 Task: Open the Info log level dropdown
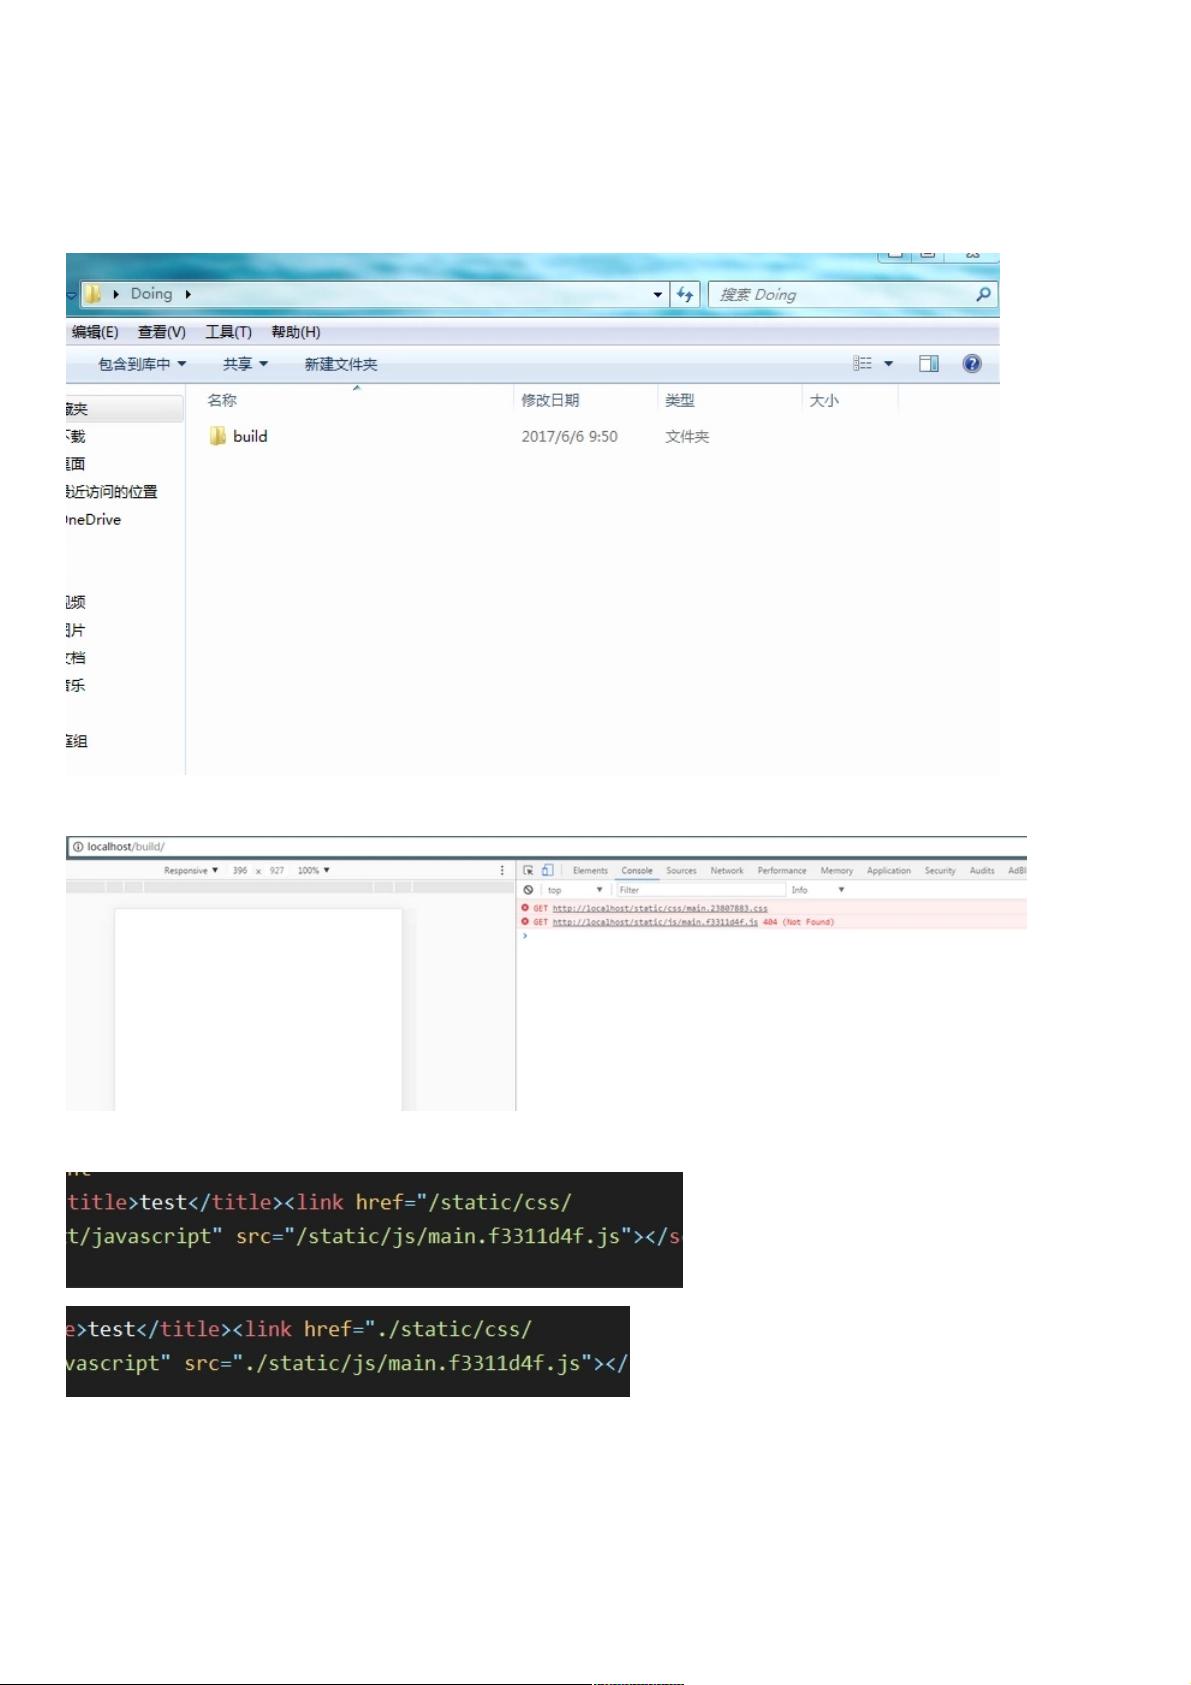(818, 889)
